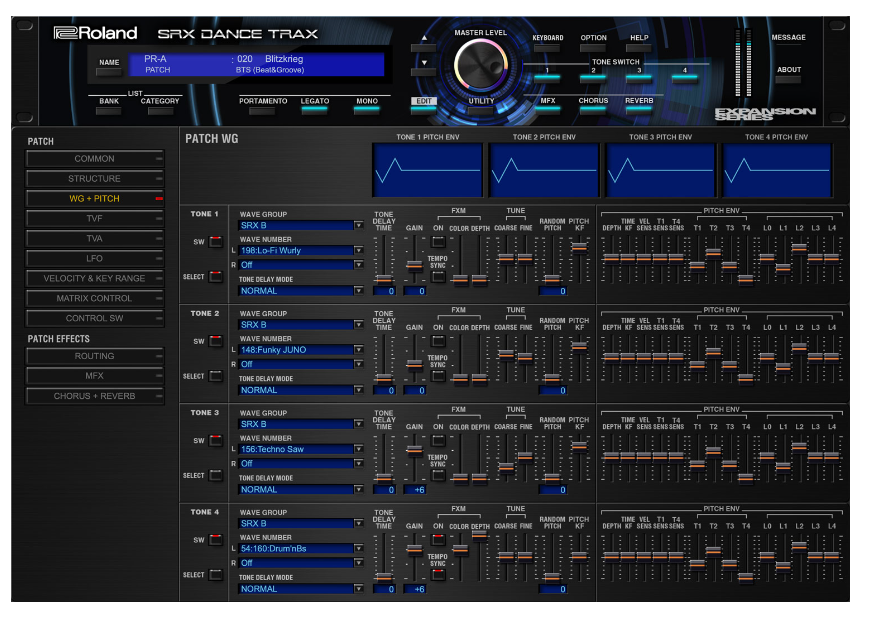Click the Tone 1 Random Pitch value field

point(553,291)
